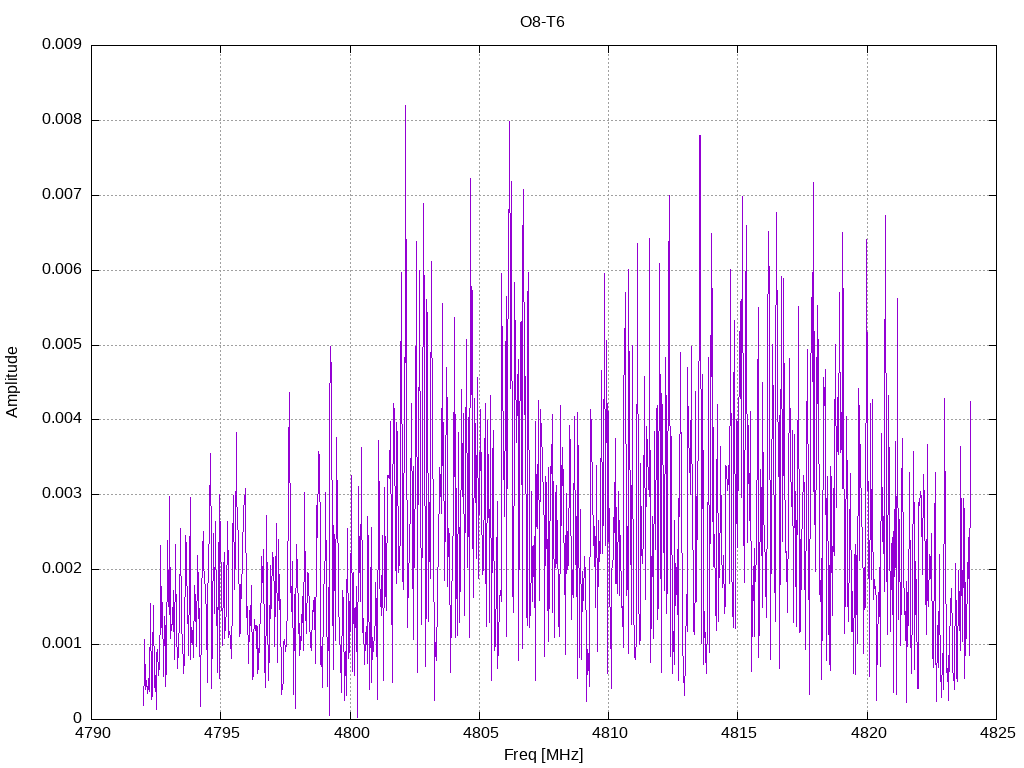This screenshot has height=768, width=1024.
Task: Click the 0.004 y-axis tick label
Action: point(62,419)
